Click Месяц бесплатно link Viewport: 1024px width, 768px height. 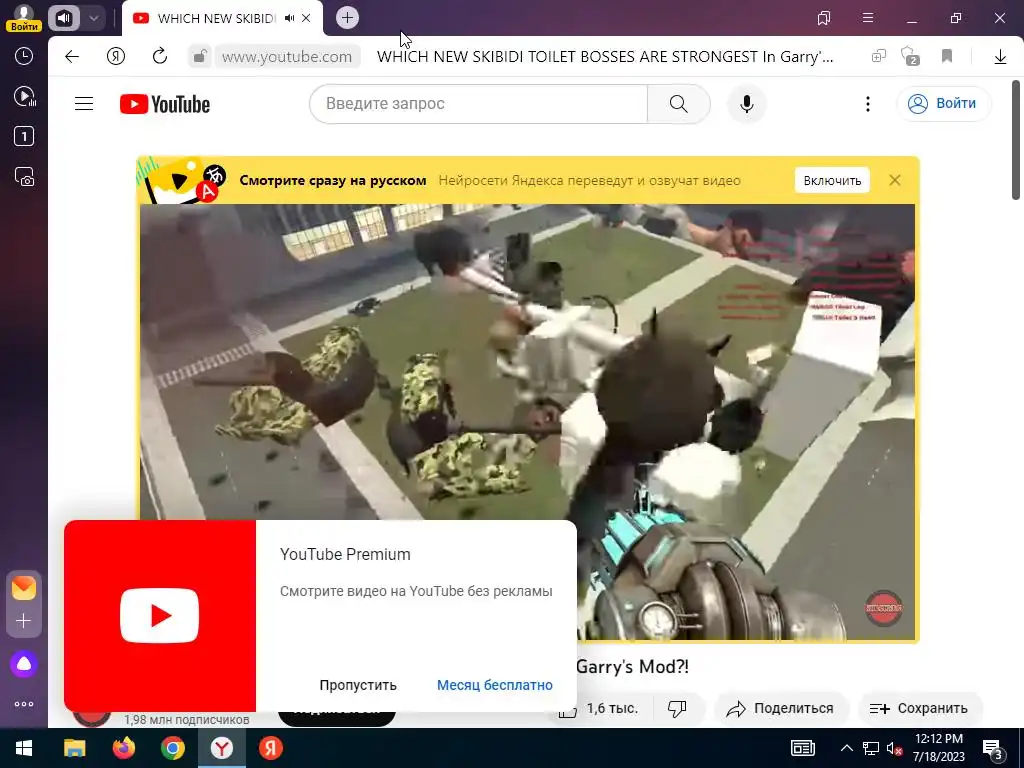coord(495,685)
